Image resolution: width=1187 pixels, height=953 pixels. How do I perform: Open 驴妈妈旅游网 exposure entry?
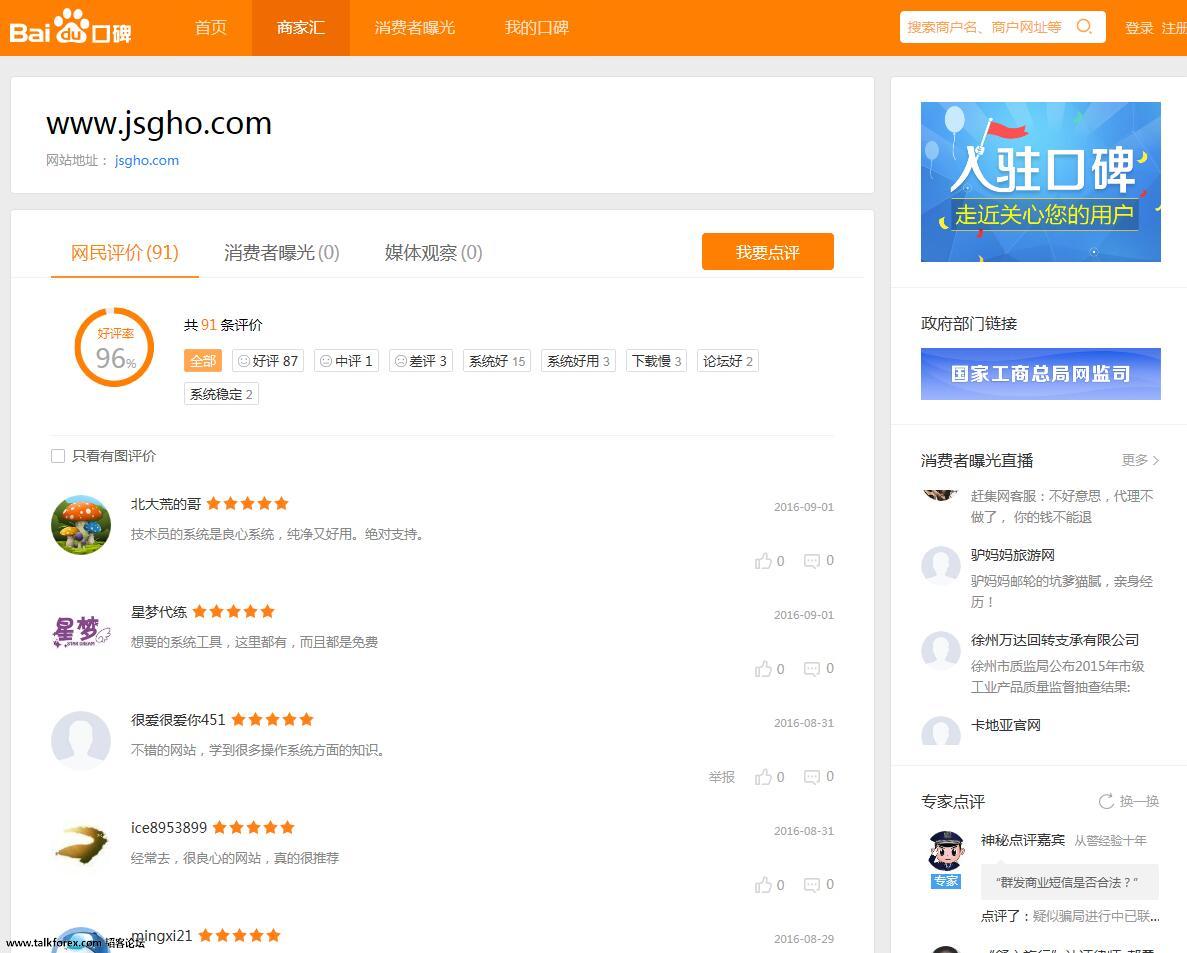(1013, 555)
